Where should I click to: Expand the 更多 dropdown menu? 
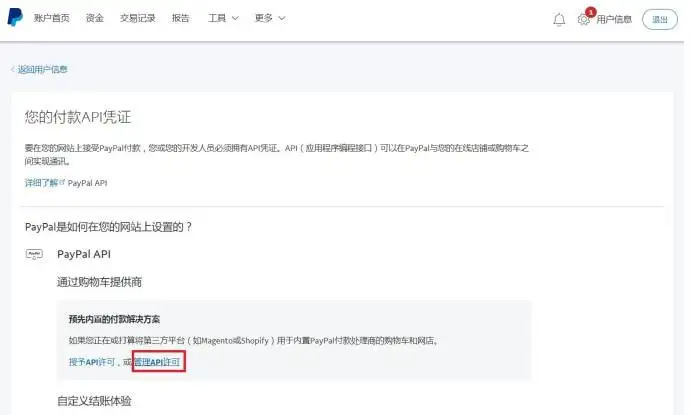pos(270,18)
